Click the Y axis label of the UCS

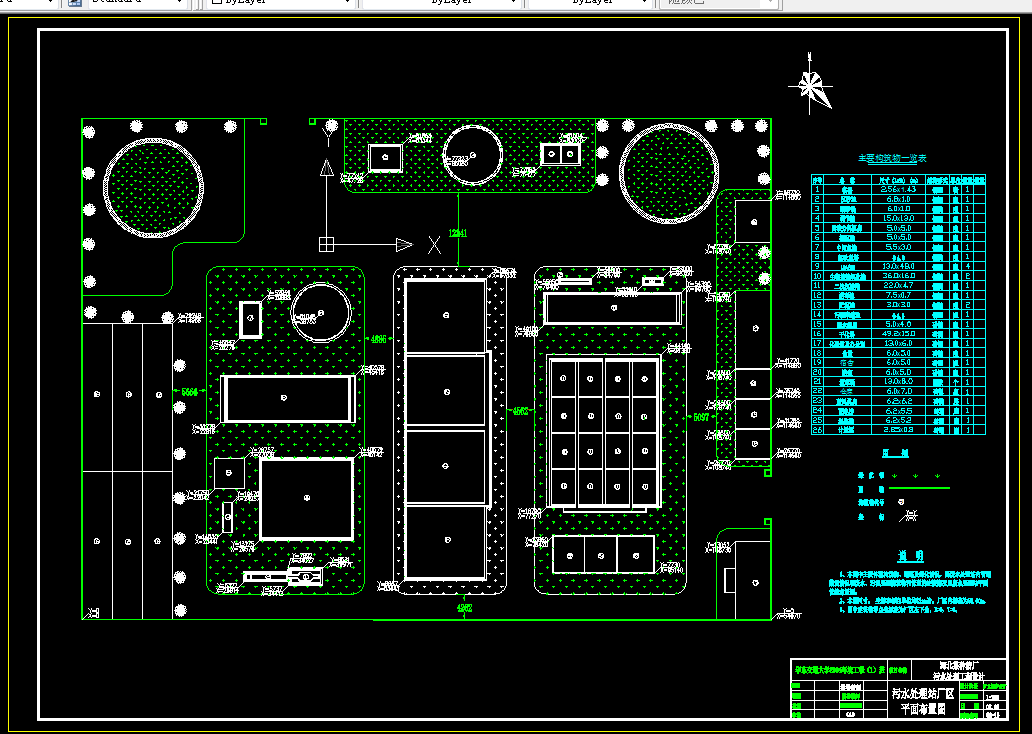(326, 136)
